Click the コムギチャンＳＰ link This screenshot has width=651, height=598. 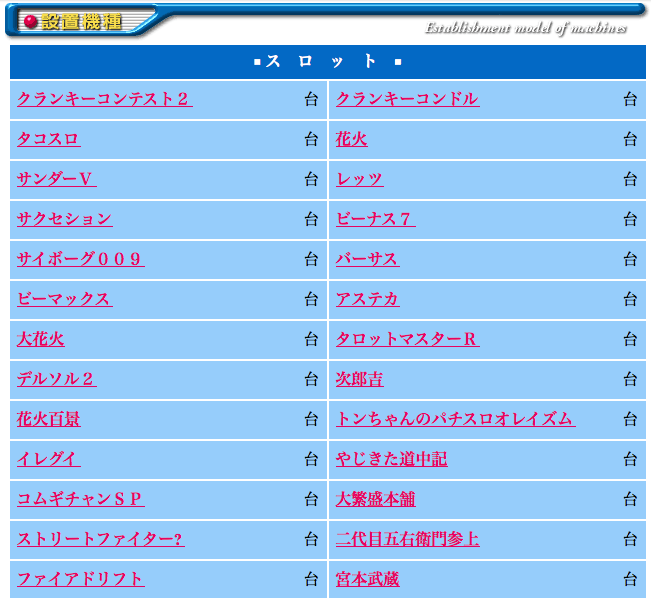[x=81, y=499]
